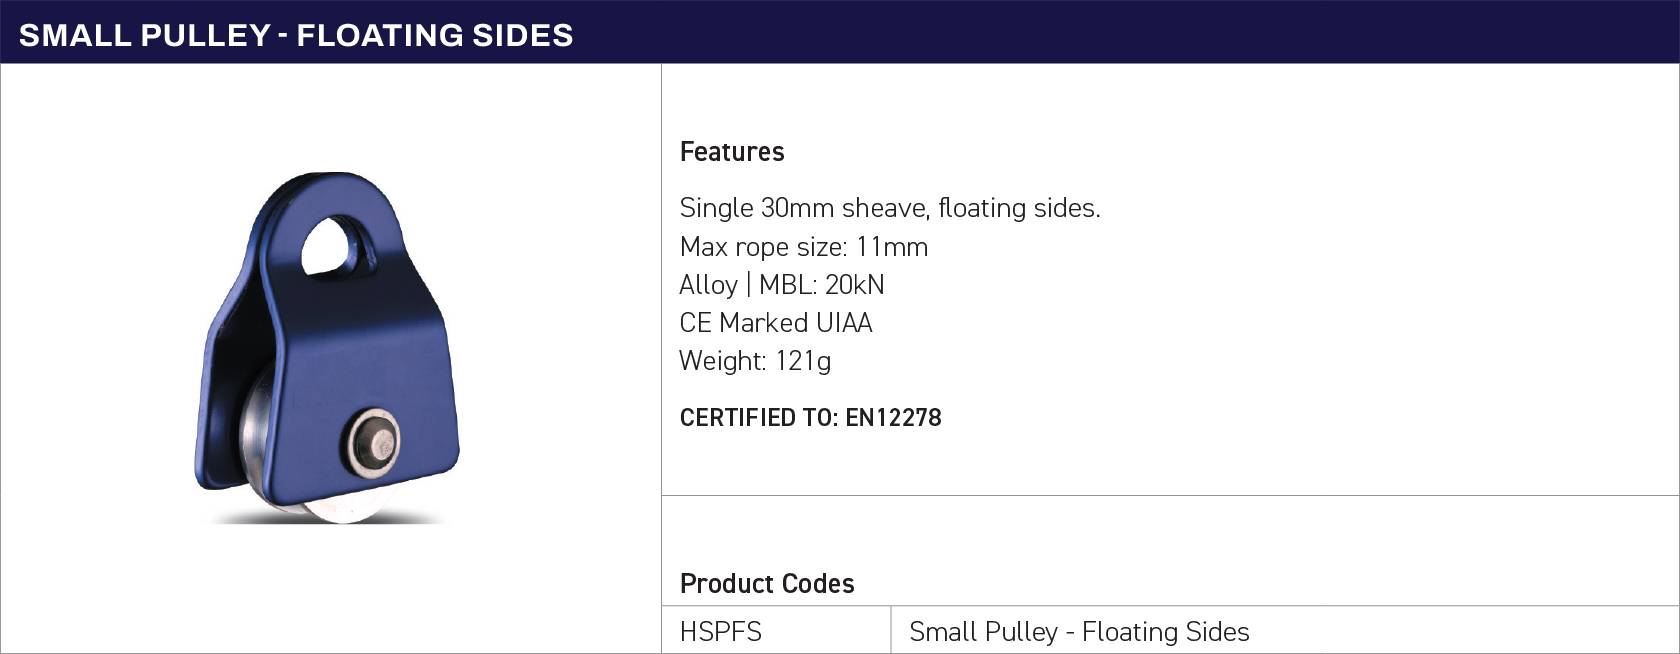Select the 'CE Marked UIAA' text
The width and height of the screenshot is (1680, 654).
tap(776, 323)
